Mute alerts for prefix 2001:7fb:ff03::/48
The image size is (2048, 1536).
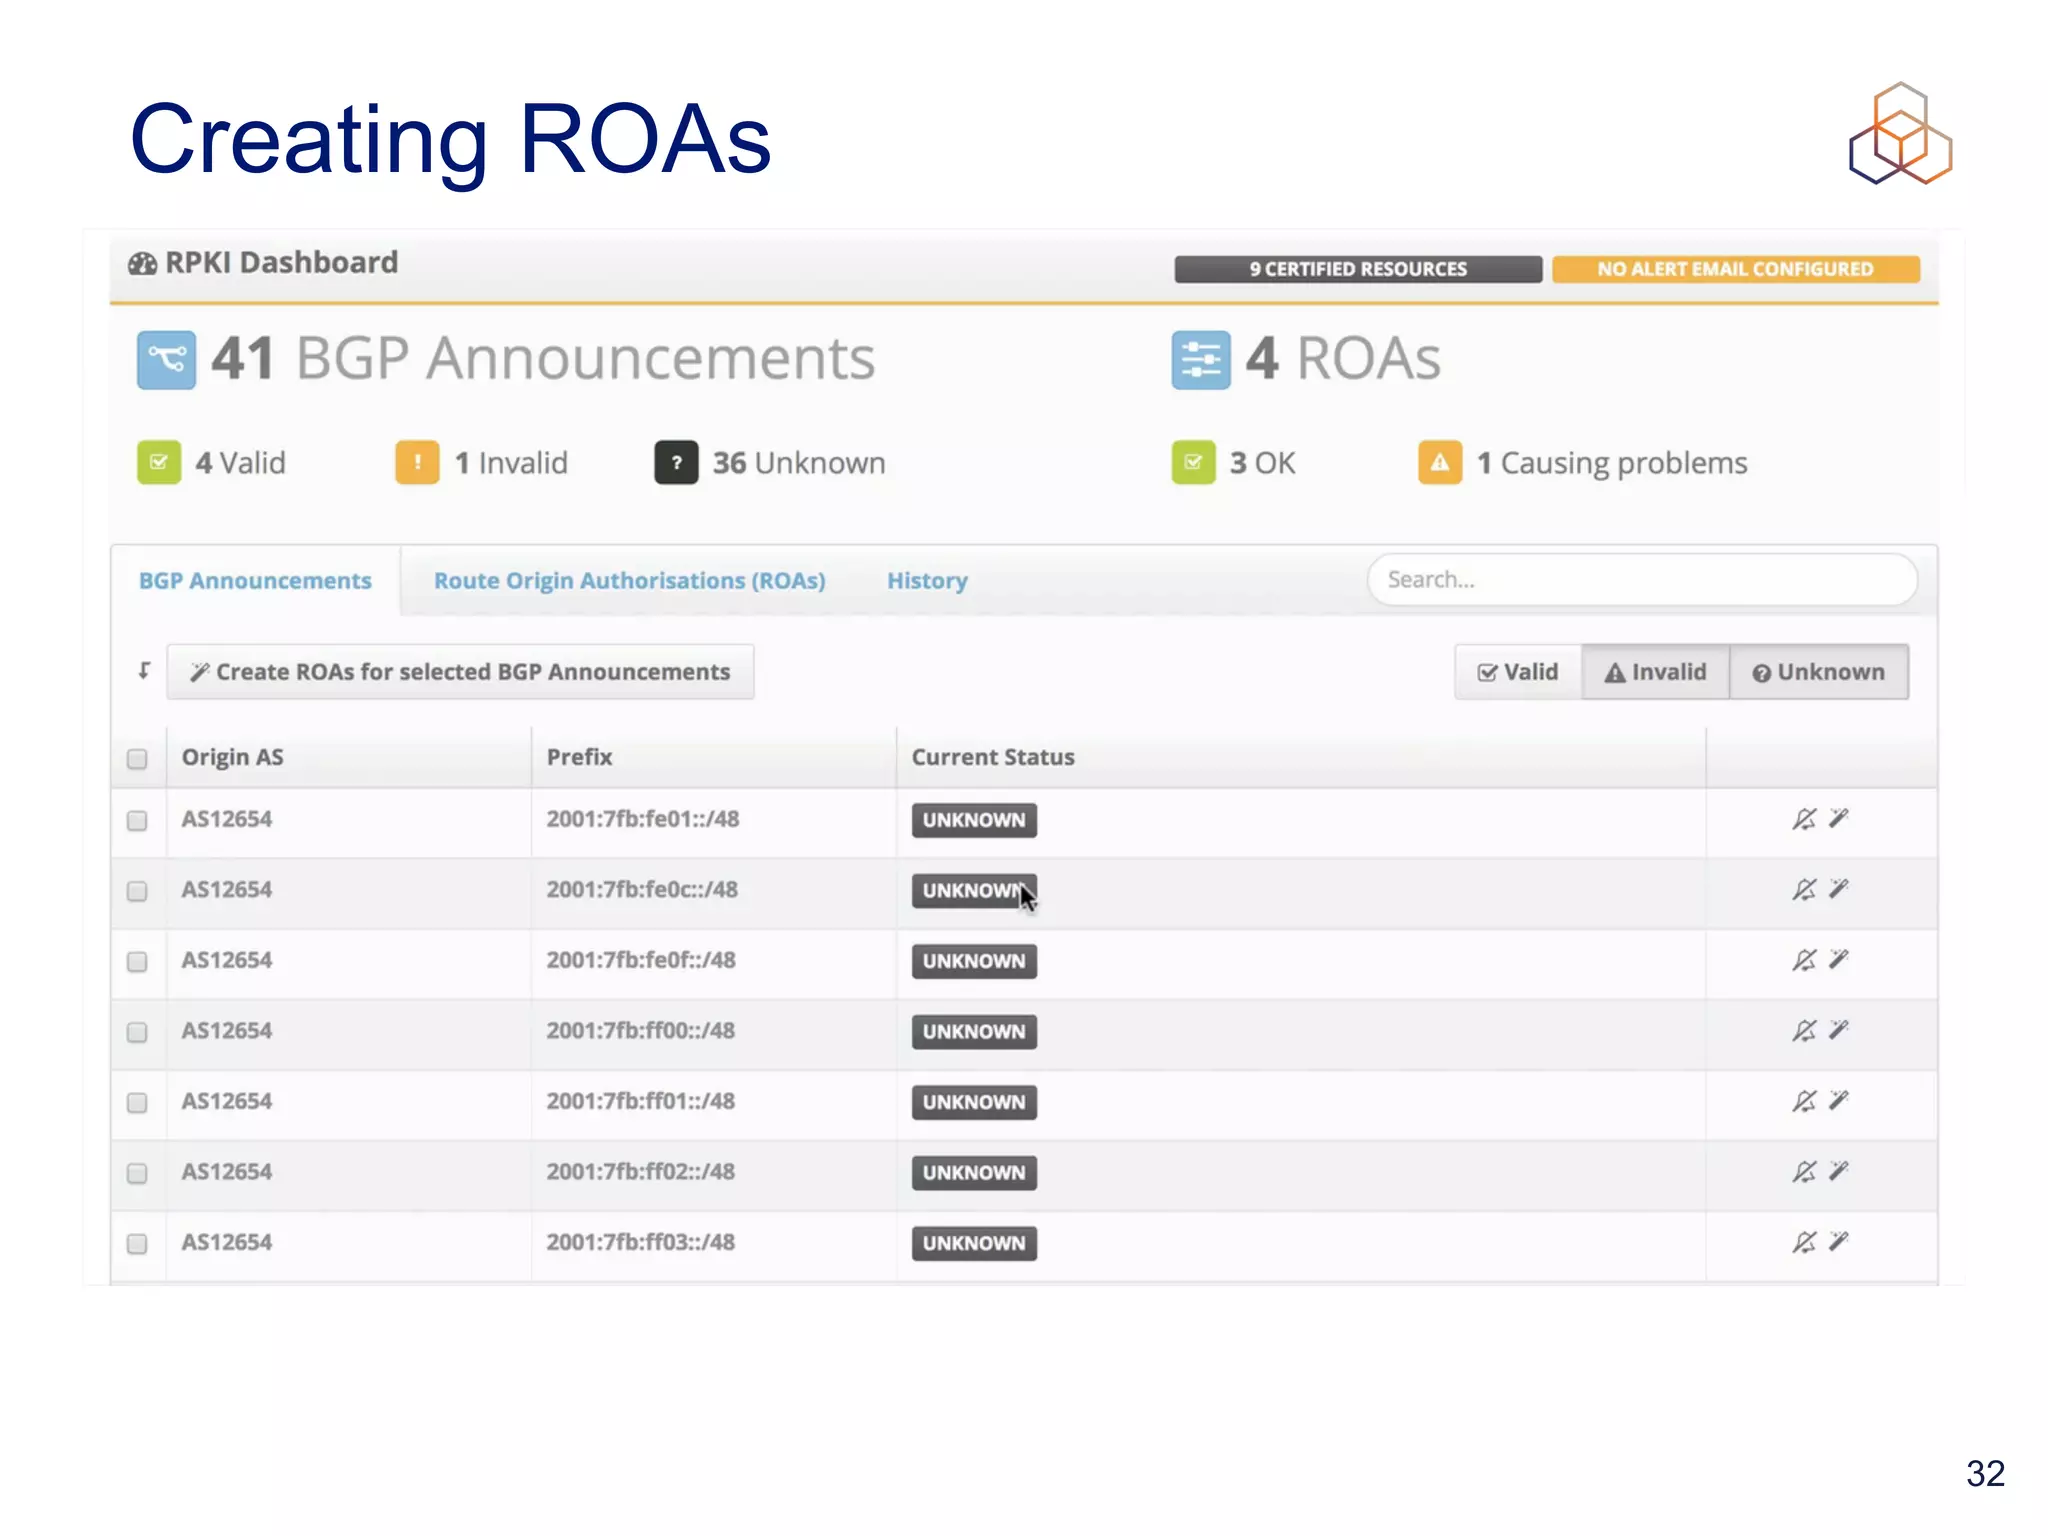[x=1804, y=1242]
